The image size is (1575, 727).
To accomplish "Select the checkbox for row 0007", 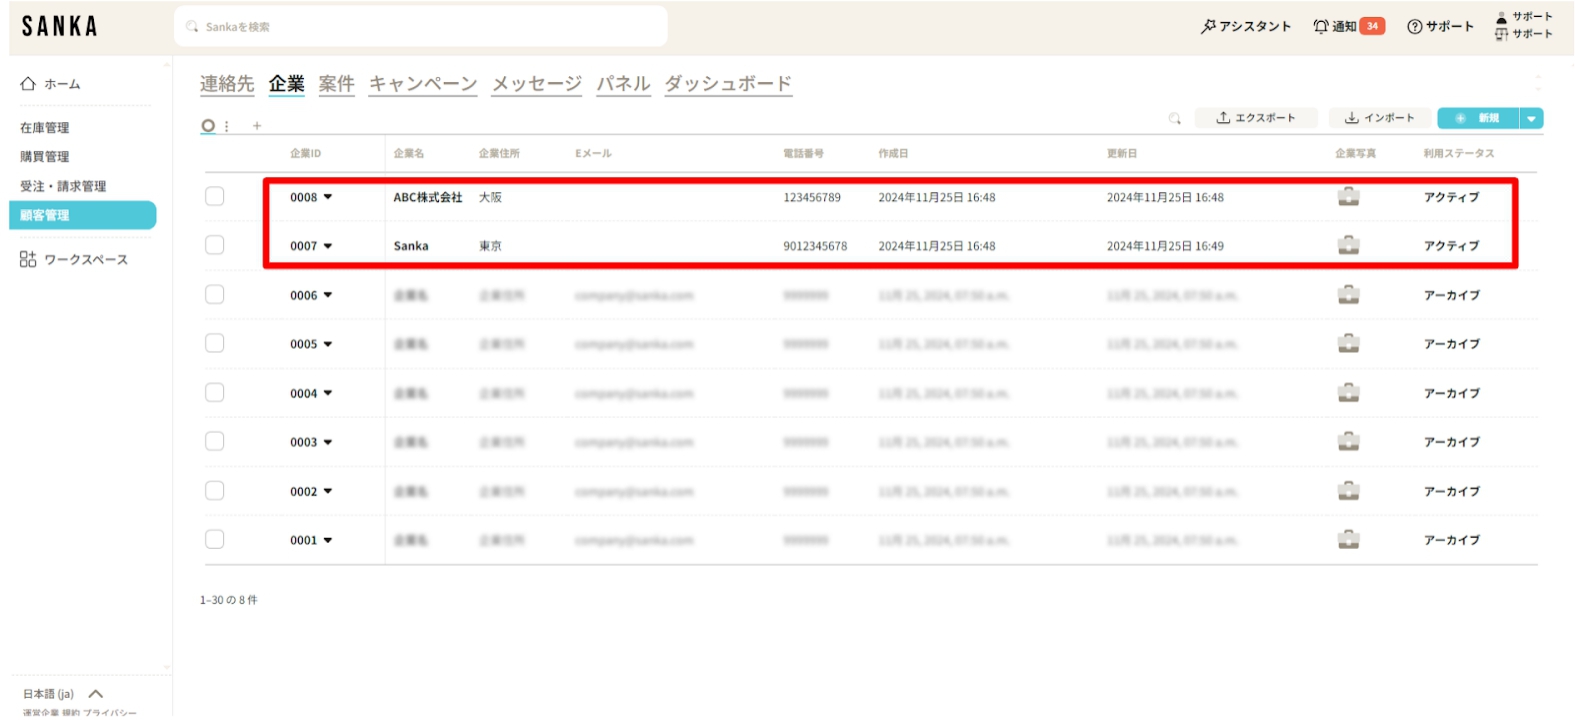I will [x=215, y=245].
